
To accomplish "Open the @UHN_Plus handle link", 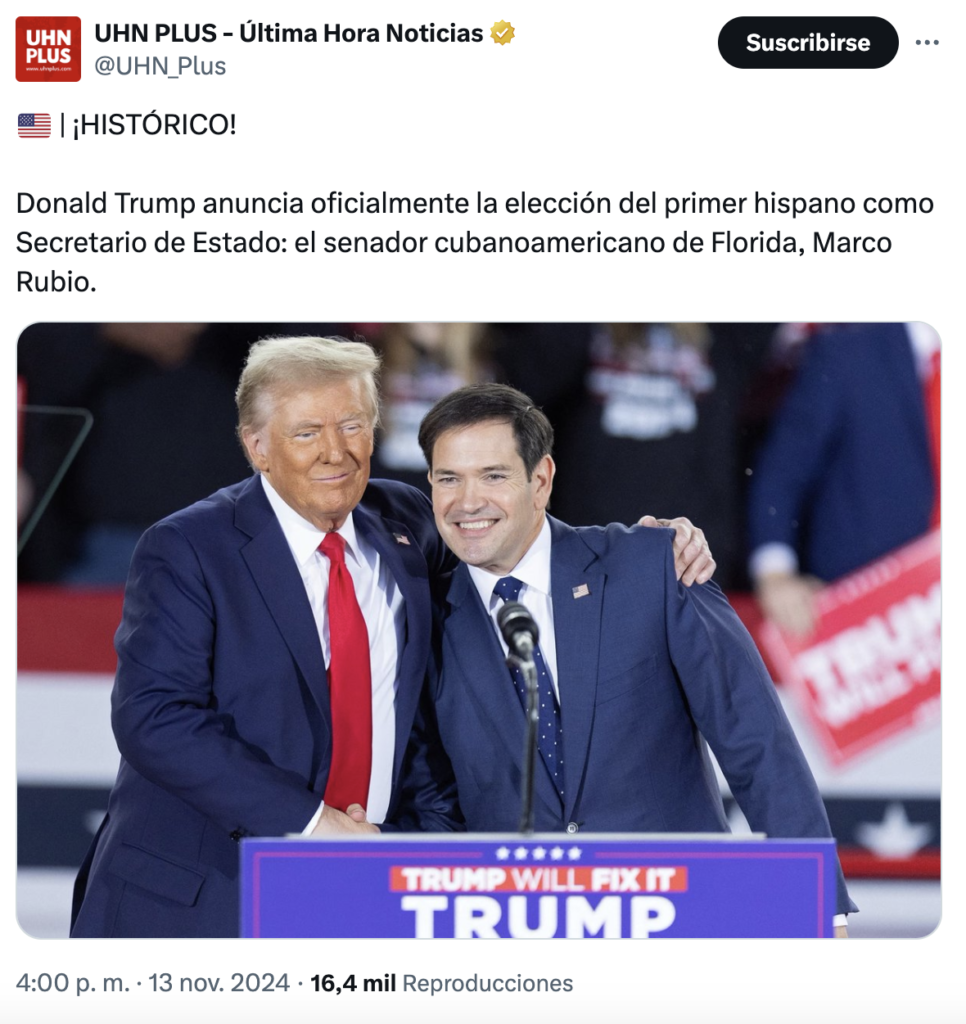I will [160, 66].
